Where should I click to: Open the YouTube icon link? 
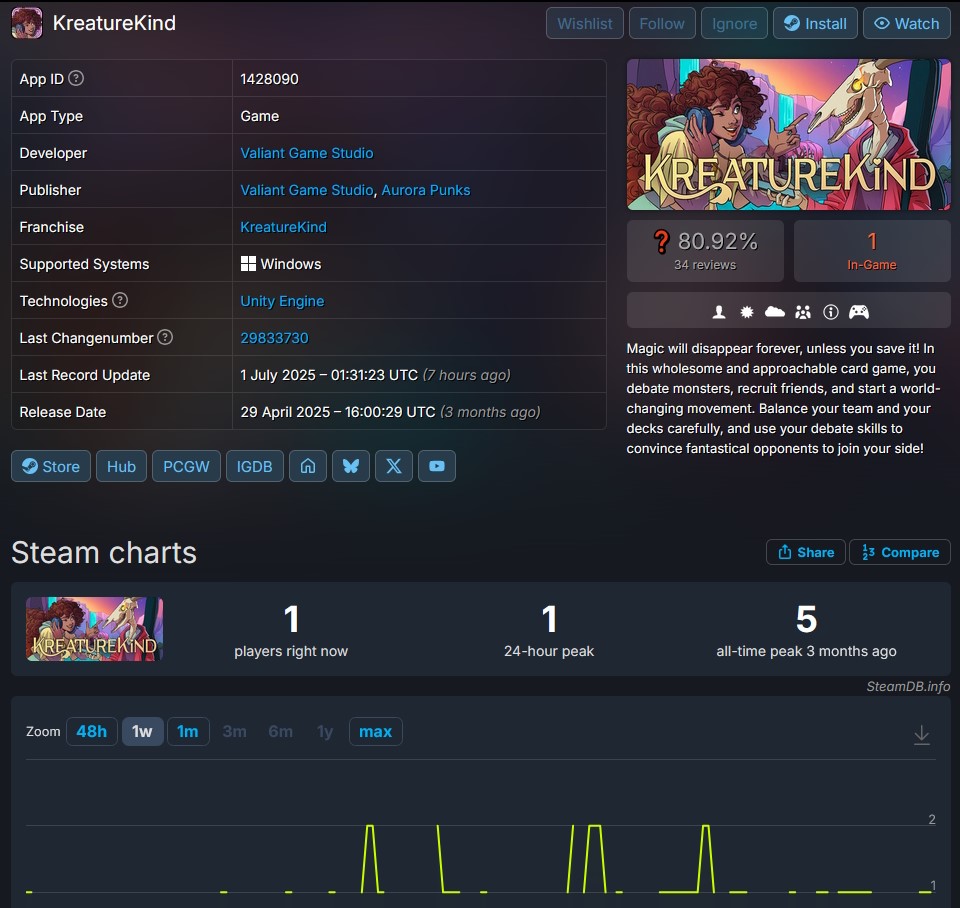[437, 466]
